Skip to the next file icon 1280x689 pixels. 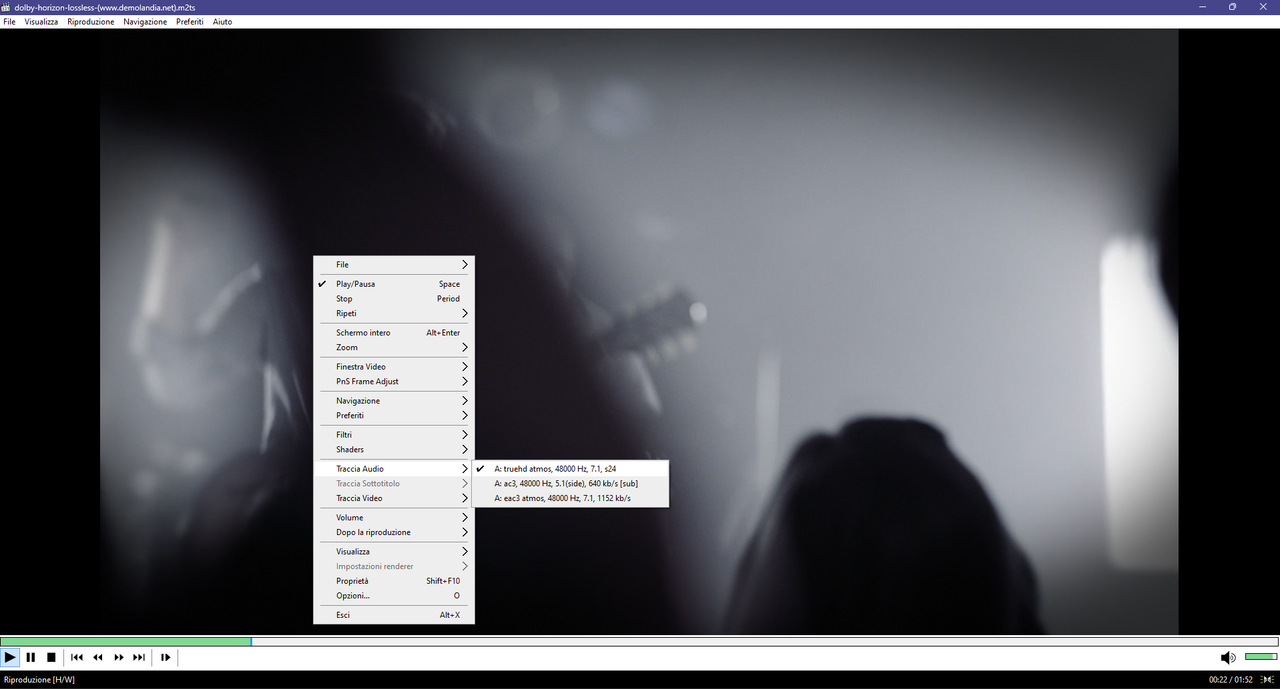139,657
